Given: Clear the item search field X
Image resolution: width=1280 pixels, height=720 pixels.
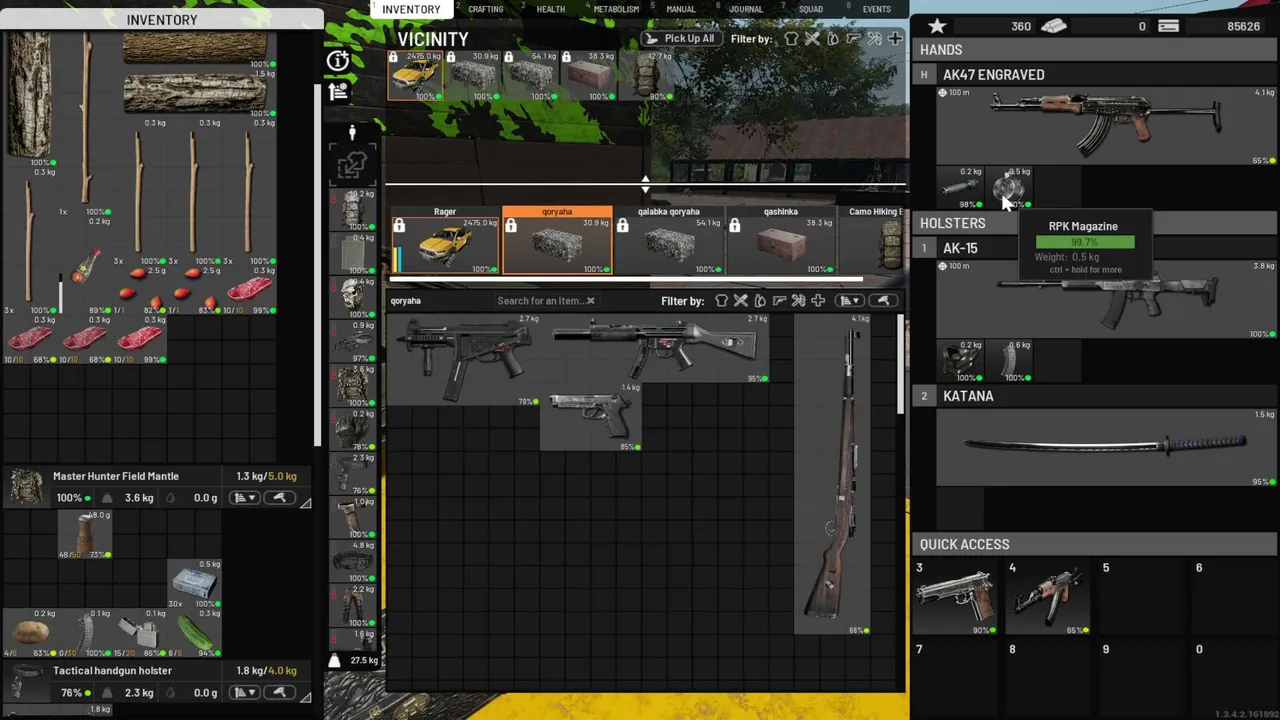Looking at the screenshot, I should coord(590,301).
